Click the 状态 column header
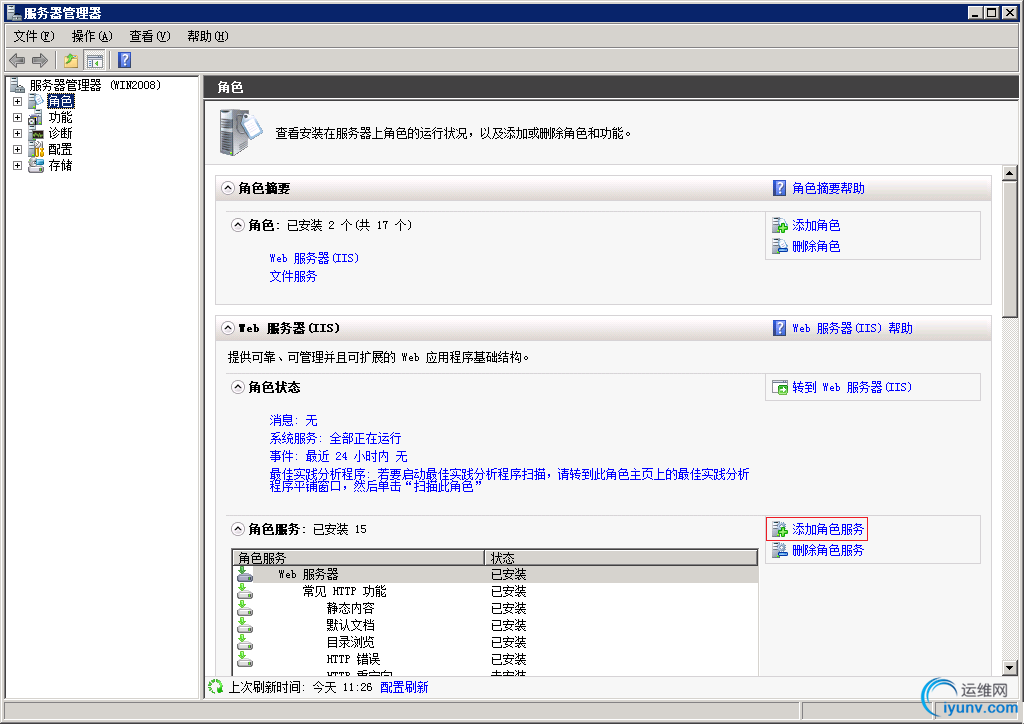 point(621,558)
